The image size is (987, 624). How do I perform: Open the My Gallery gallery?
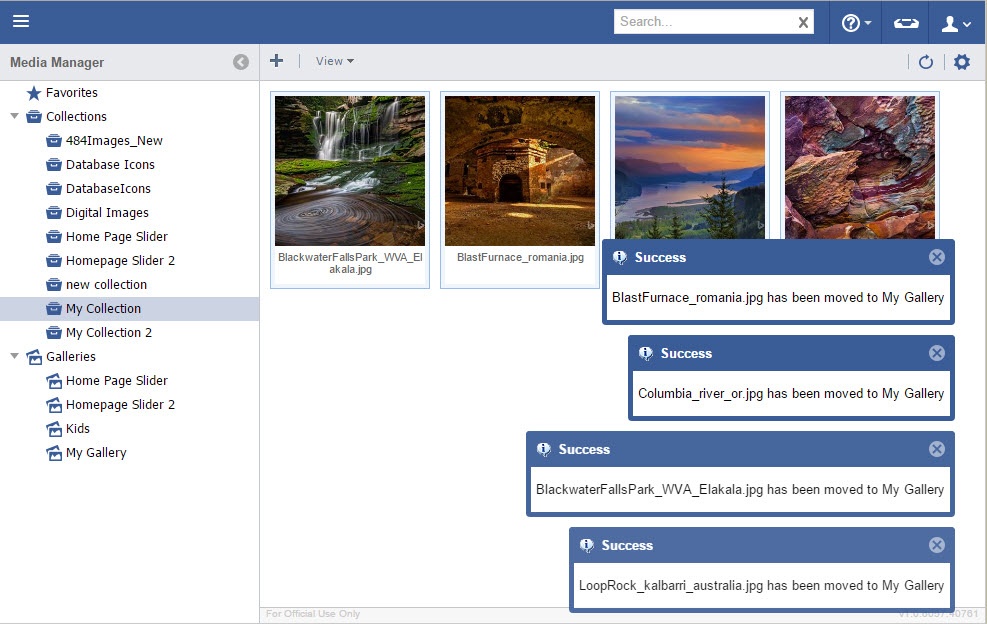click(96, 452)
